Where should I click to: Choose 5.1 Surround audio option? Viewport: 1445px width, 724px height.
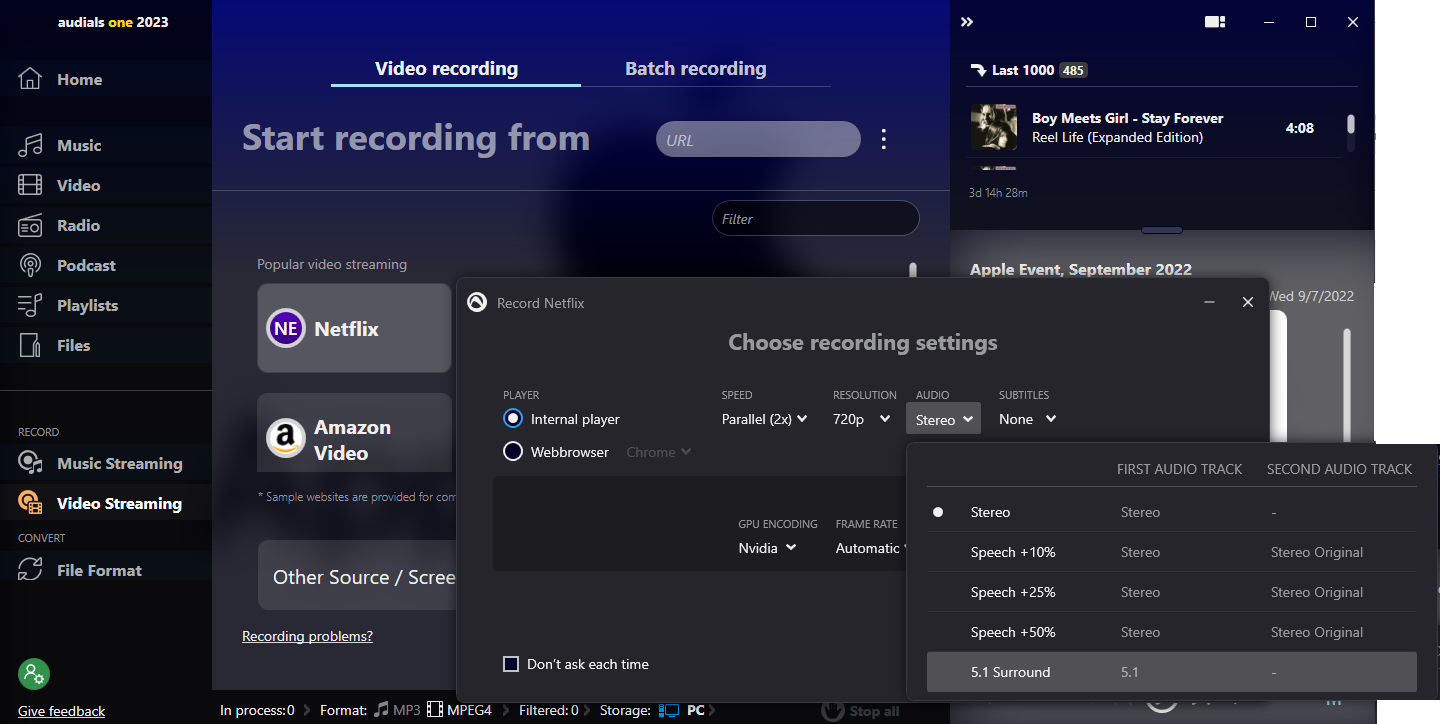(1172, 672)
